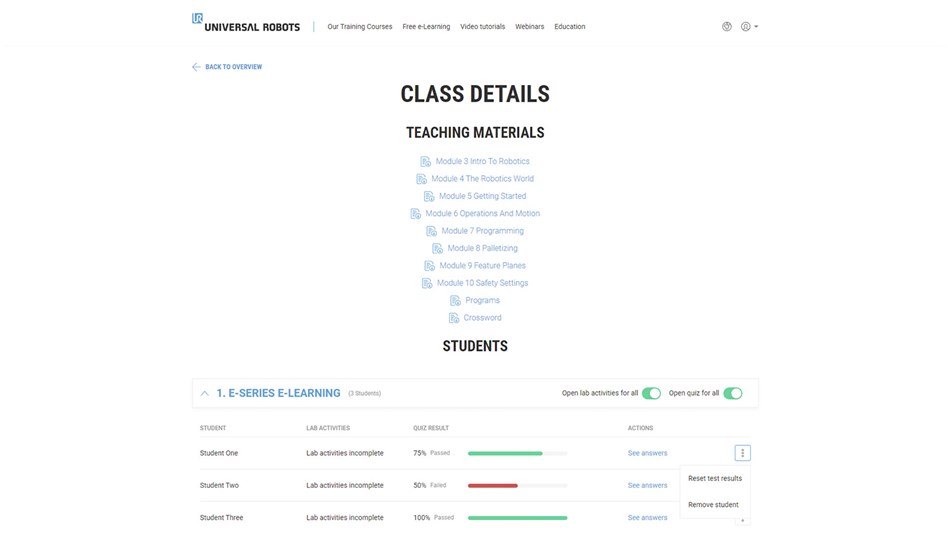Go to Video tutorials
The width and height of the screenshot is (950, 534).
point(482,27)
